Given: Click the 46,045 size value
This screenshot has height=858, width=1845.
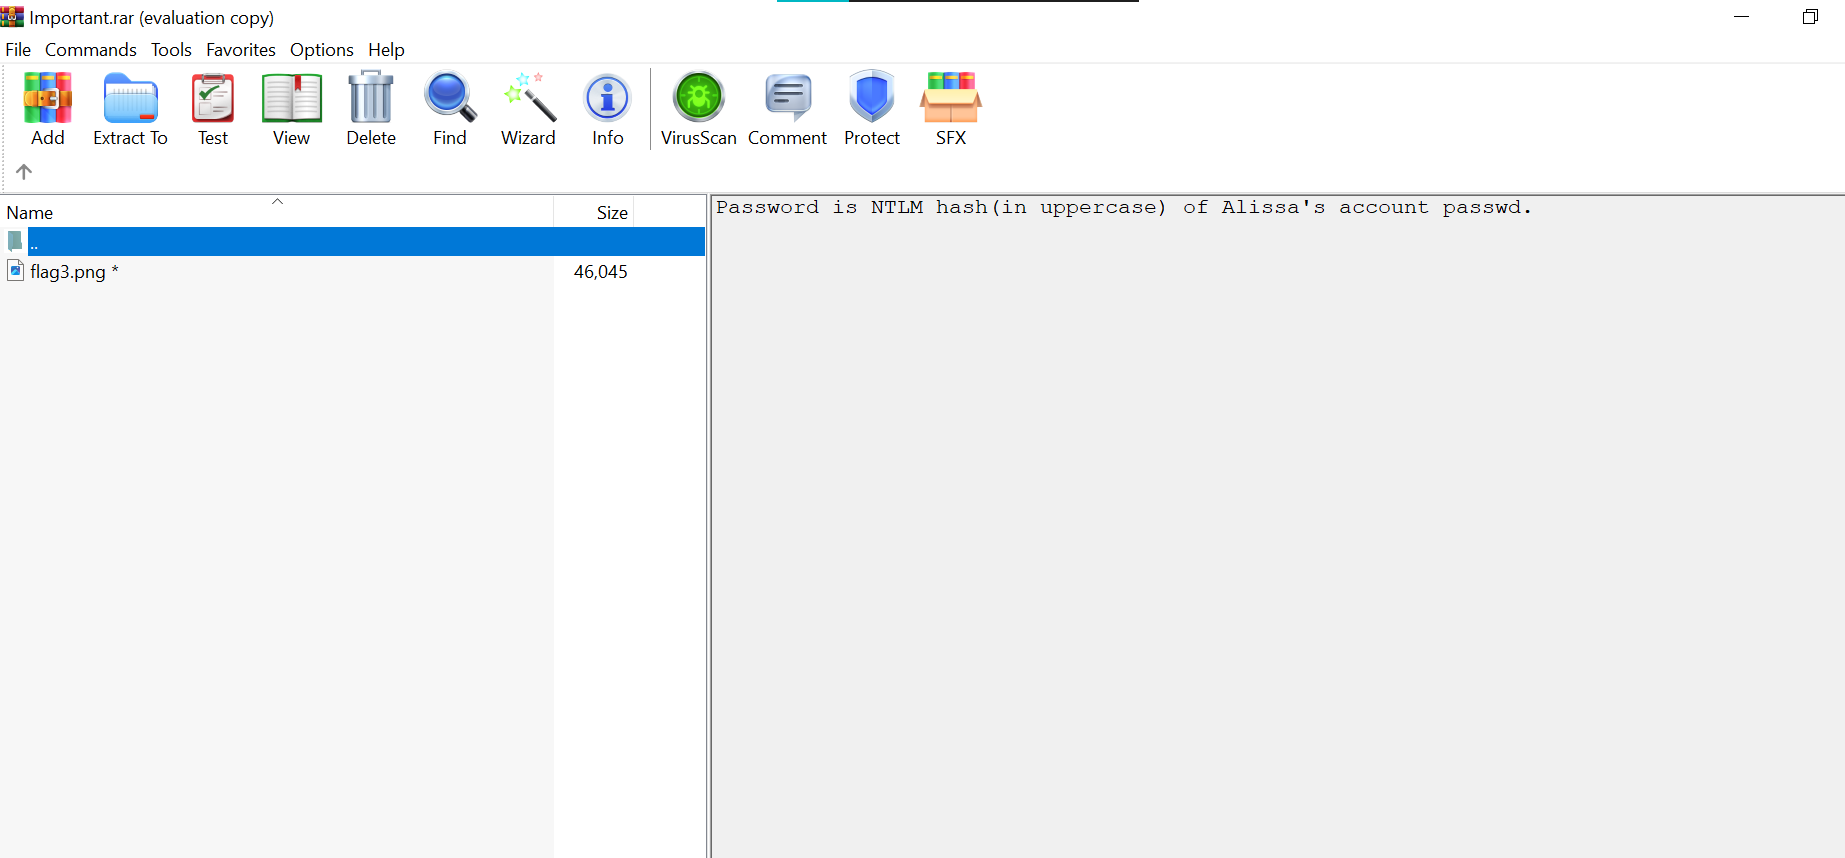Looking at the screenshot, I should click(600, 272).
